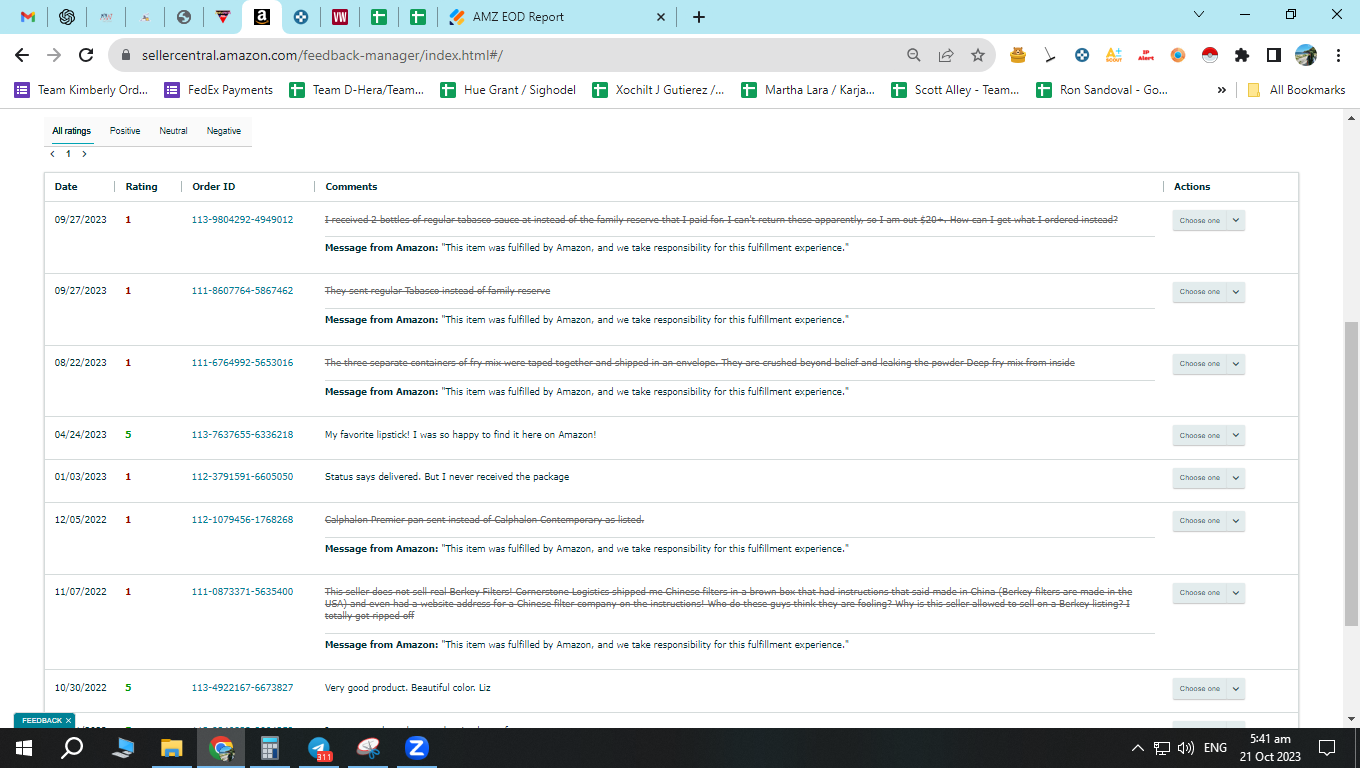Open order 111-6764992-5653016
The width and height of the screenshot is (1360, 768).
coord(242,363)
